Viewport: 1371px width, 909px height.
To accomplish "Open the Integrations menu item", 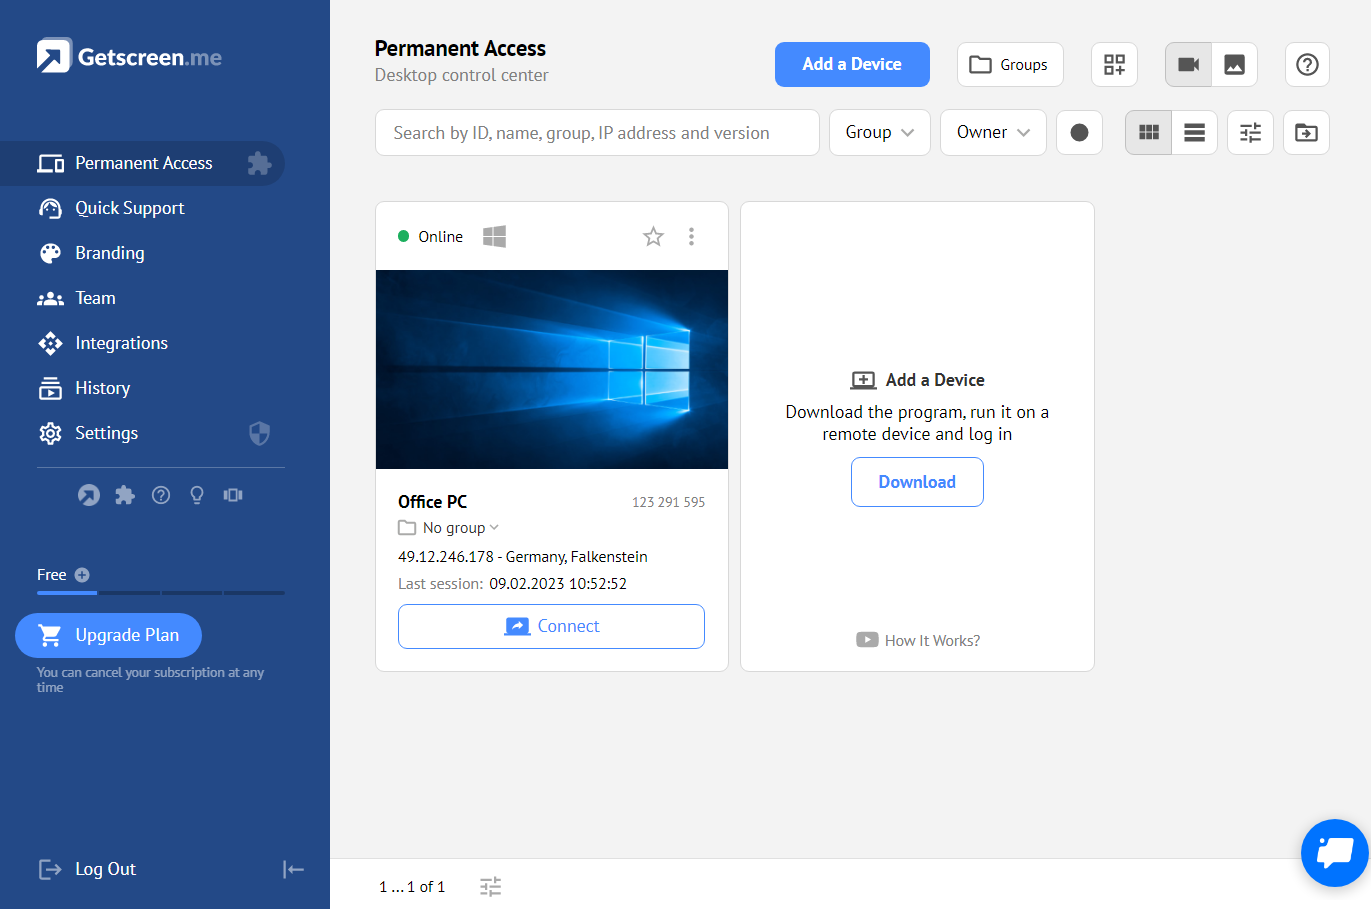I will coord(121,343).
